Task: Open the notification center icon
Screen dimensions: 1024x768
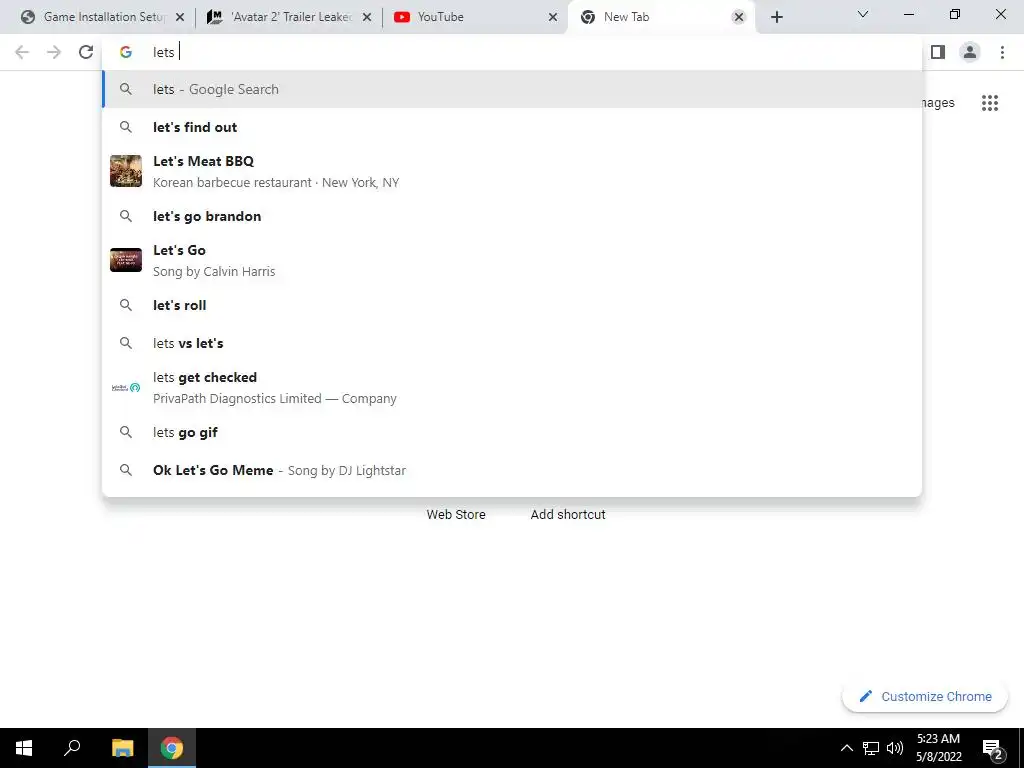Action: tap(993, 749)
